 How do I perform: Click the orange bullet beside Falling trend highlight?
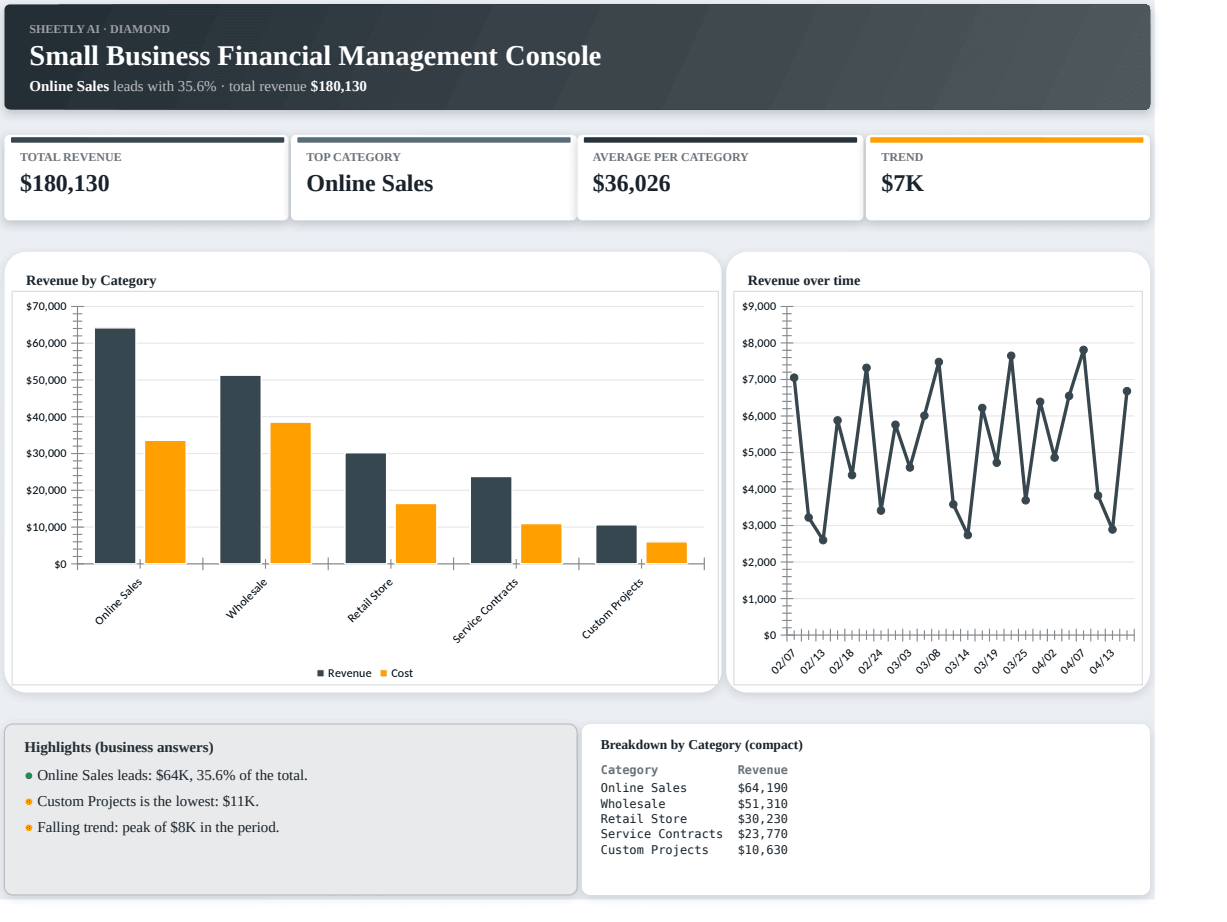tap(29, 828)
